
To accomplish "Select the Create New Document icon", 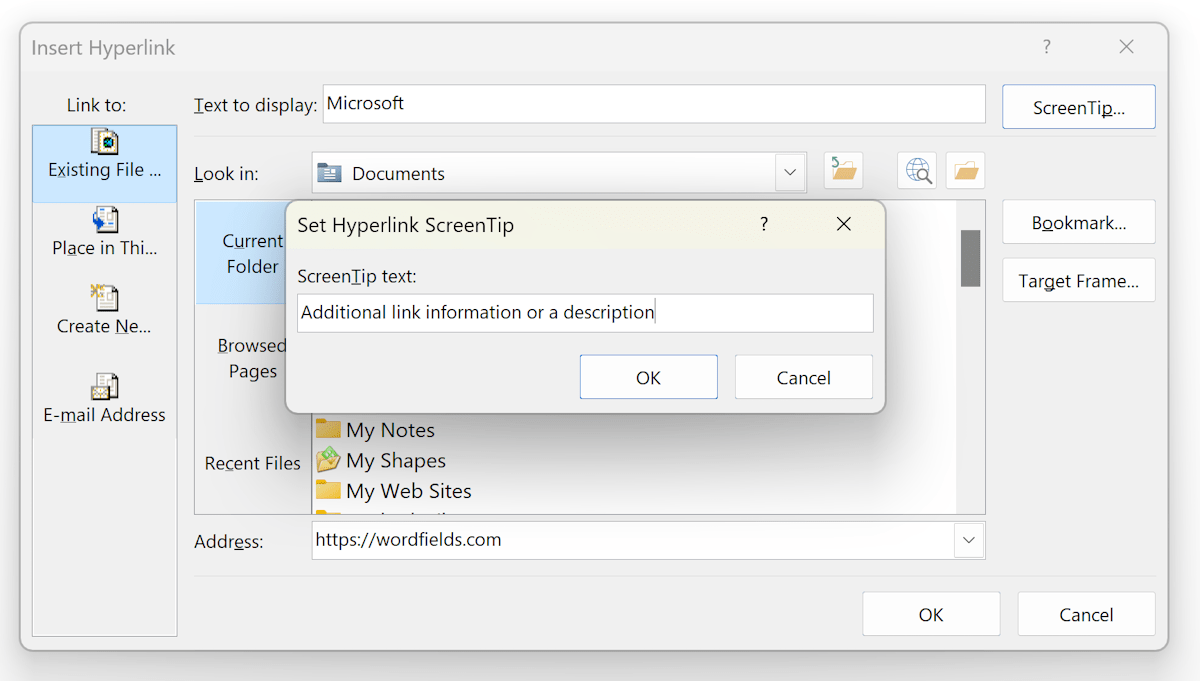I will (104, 312).
